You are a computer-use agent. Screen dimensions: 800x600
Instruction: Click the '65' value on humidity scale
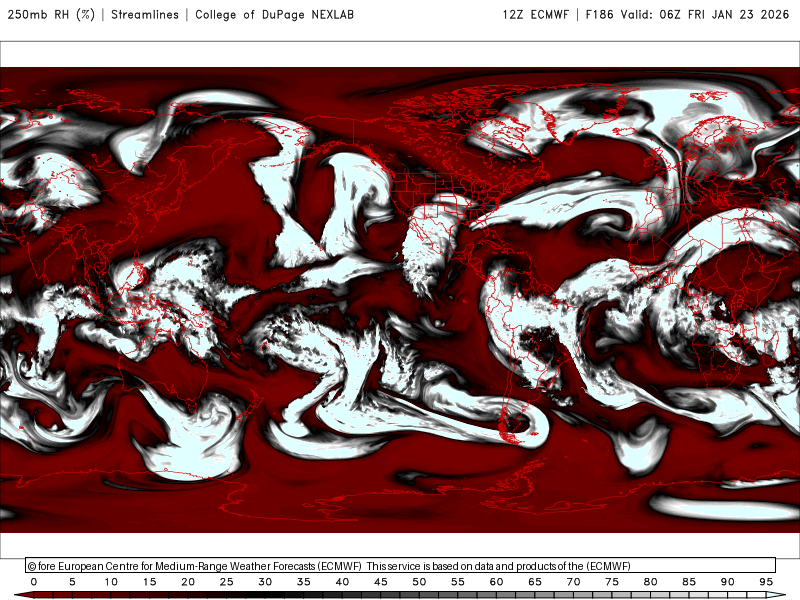535,582
